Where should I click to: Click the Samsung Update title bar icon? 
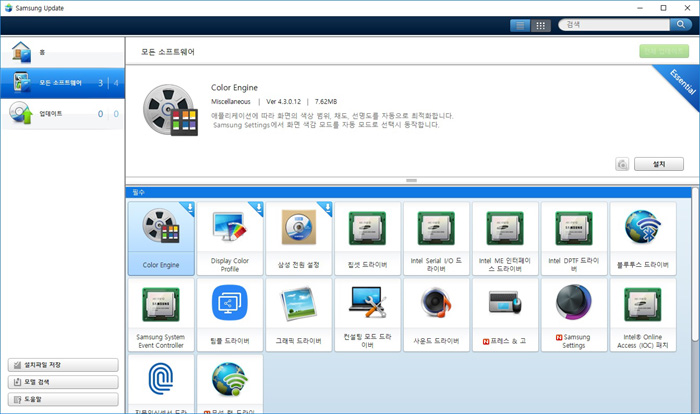click(8, 8)
